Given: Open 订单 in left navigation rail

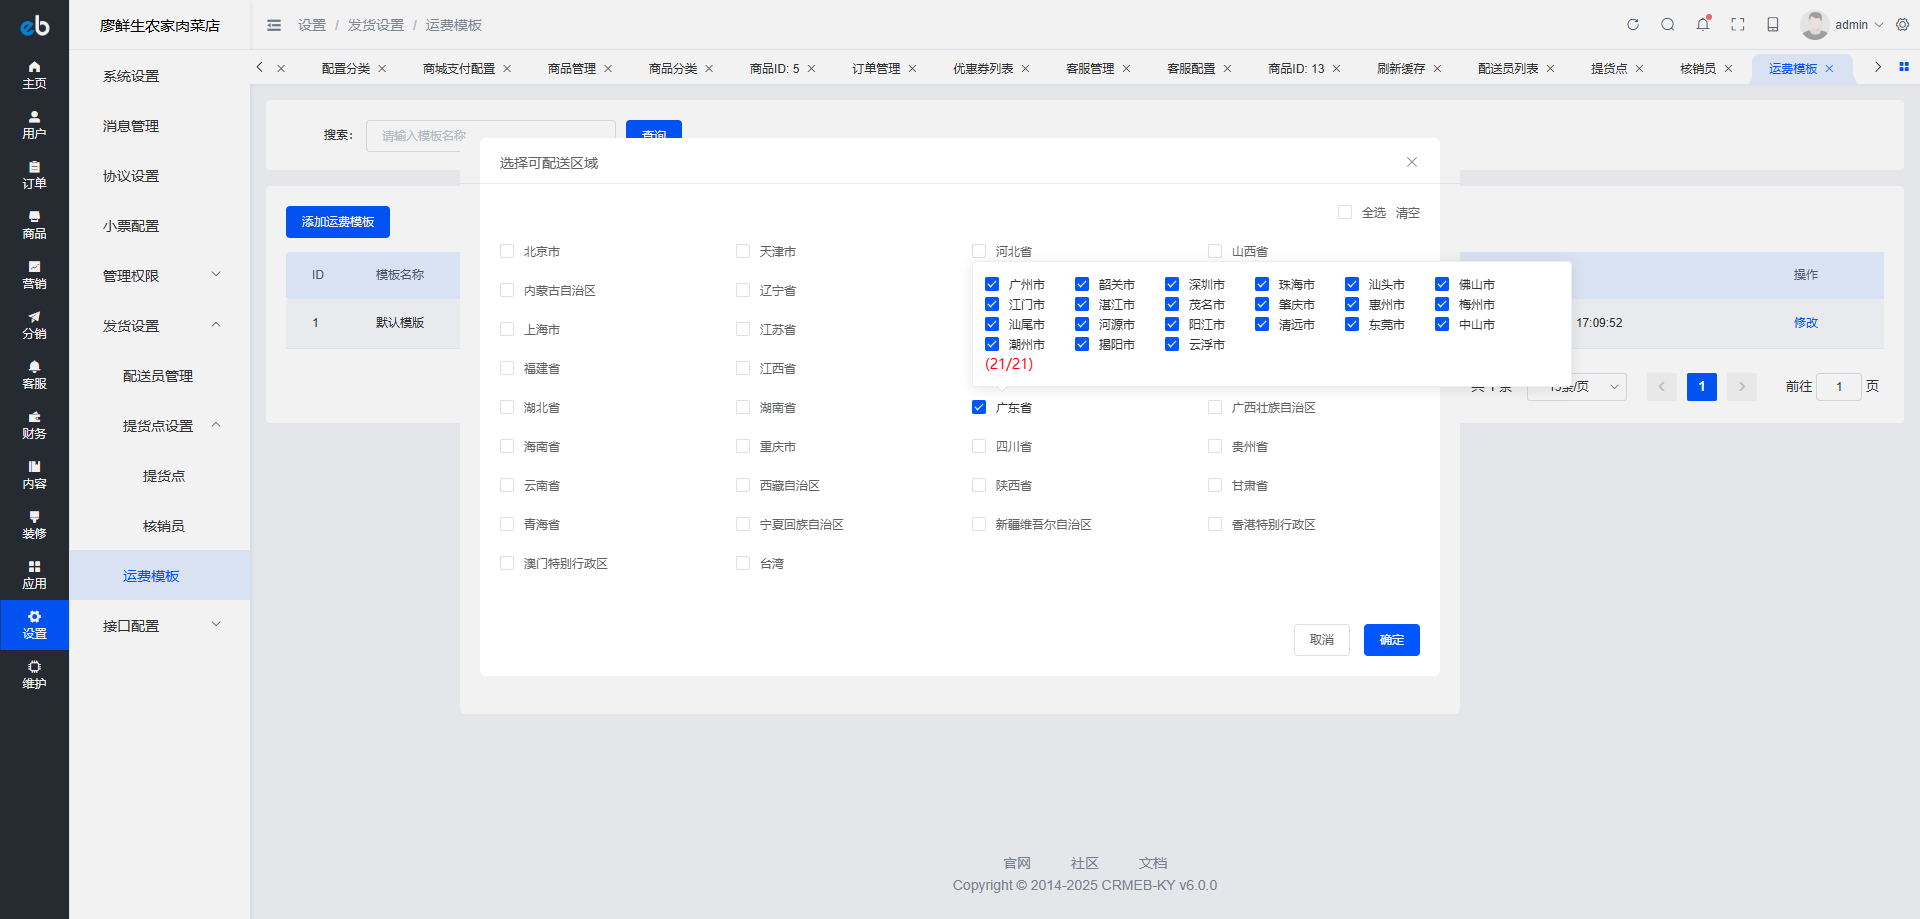Looking at the screenshot, I should (x=34, y=175).
